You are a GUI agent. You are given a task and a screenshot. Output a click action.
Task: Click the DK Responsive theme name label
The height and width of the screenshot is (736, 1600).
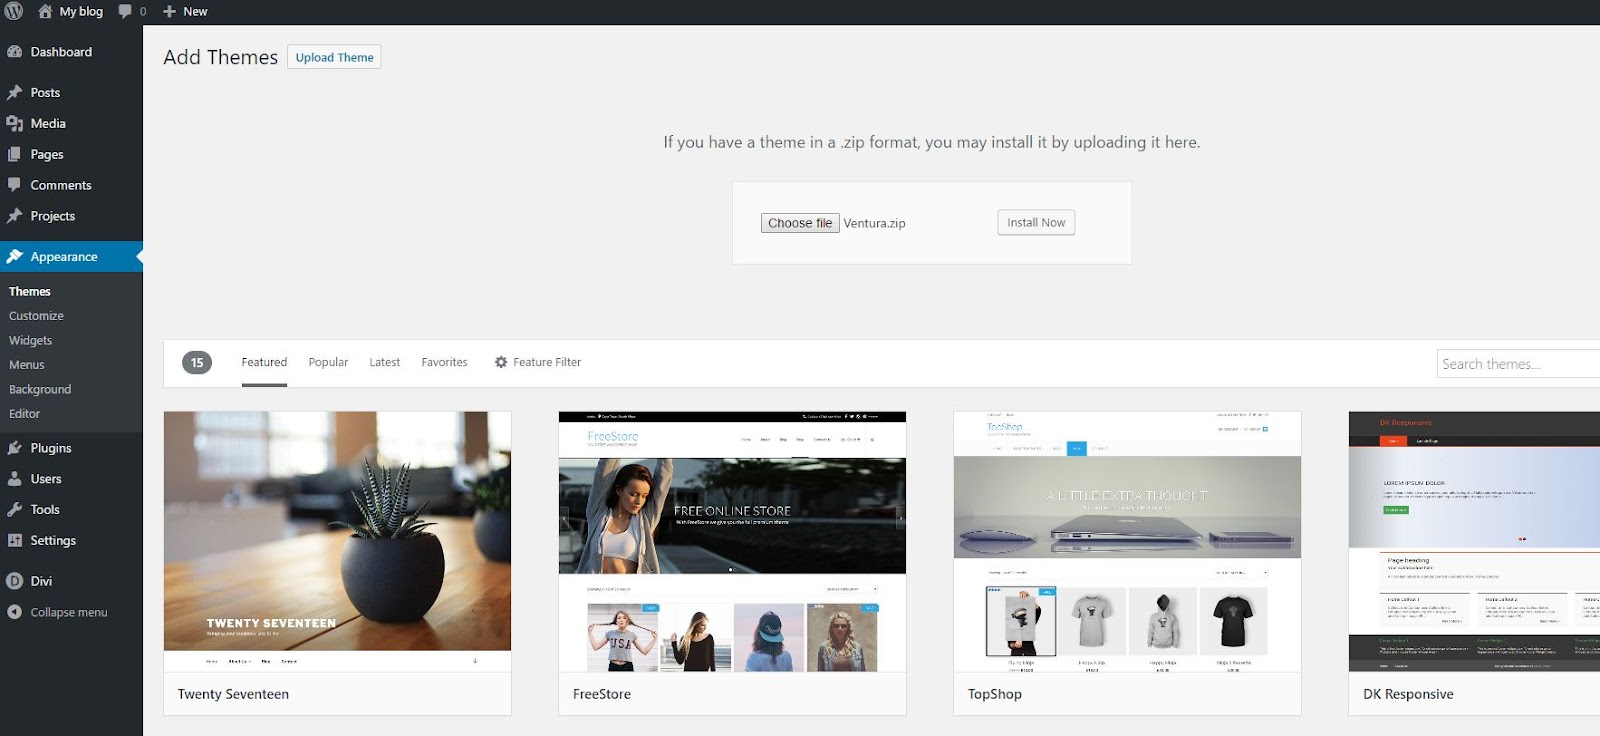click(x=1408, y=694)
